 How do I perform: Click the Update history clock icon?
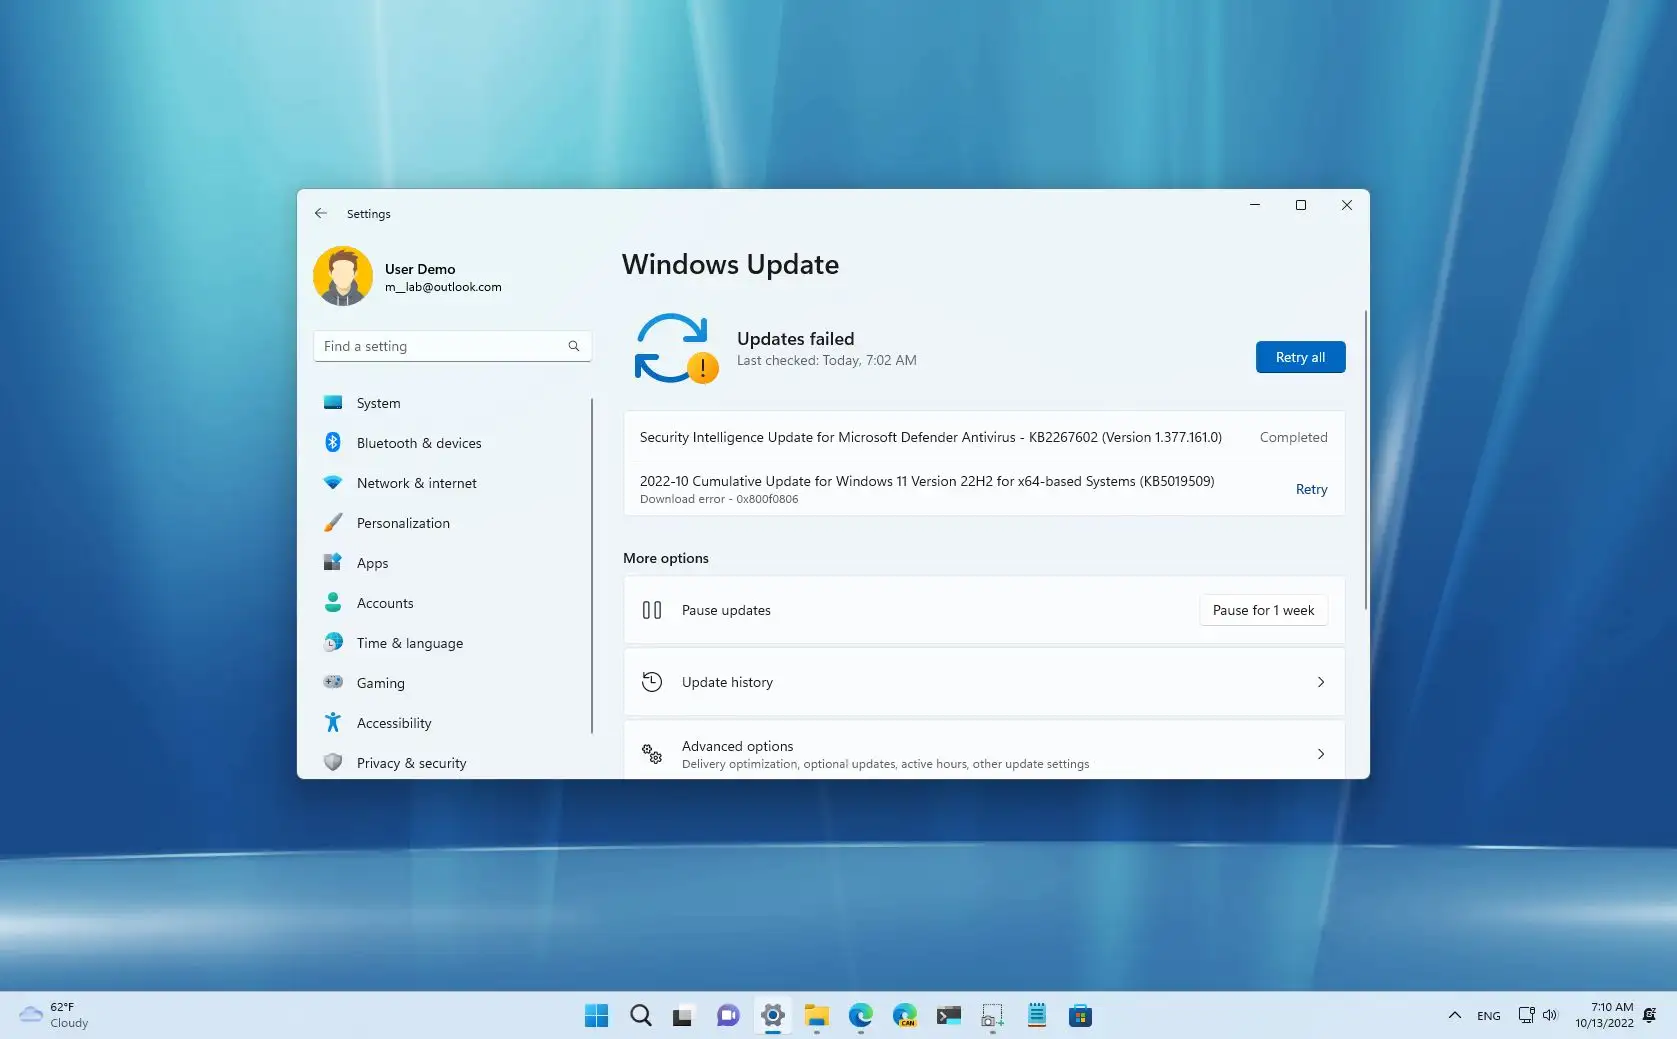click(x=651, y=681)
